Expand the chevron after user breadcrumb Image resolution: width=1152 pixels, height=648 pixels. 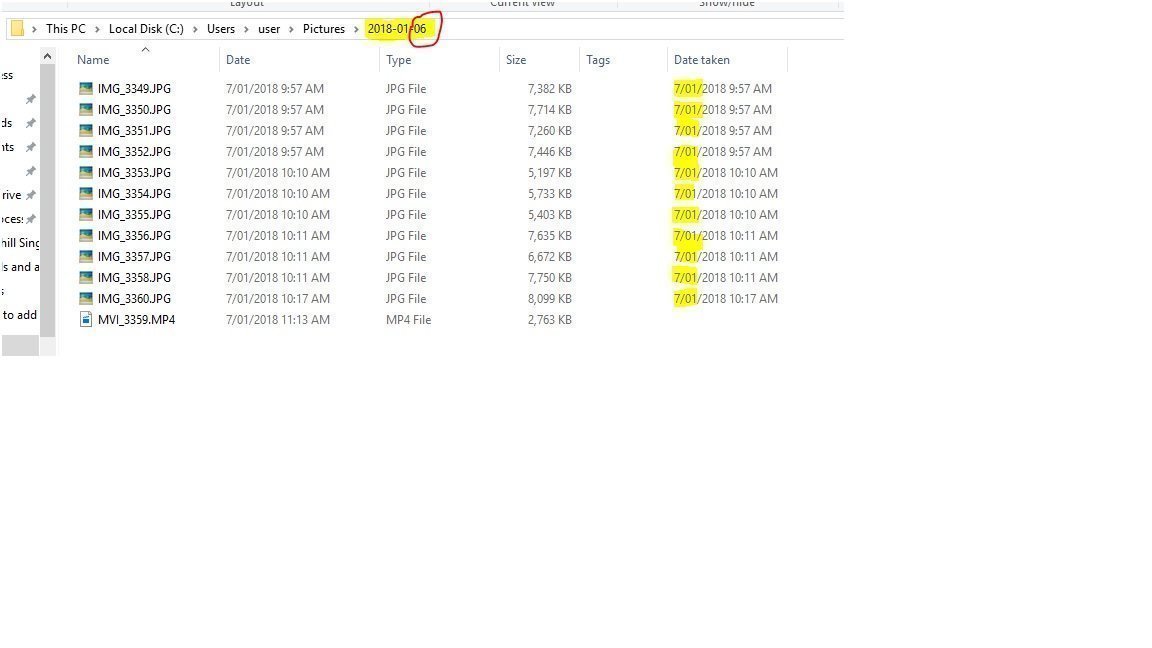coord(291,29)
